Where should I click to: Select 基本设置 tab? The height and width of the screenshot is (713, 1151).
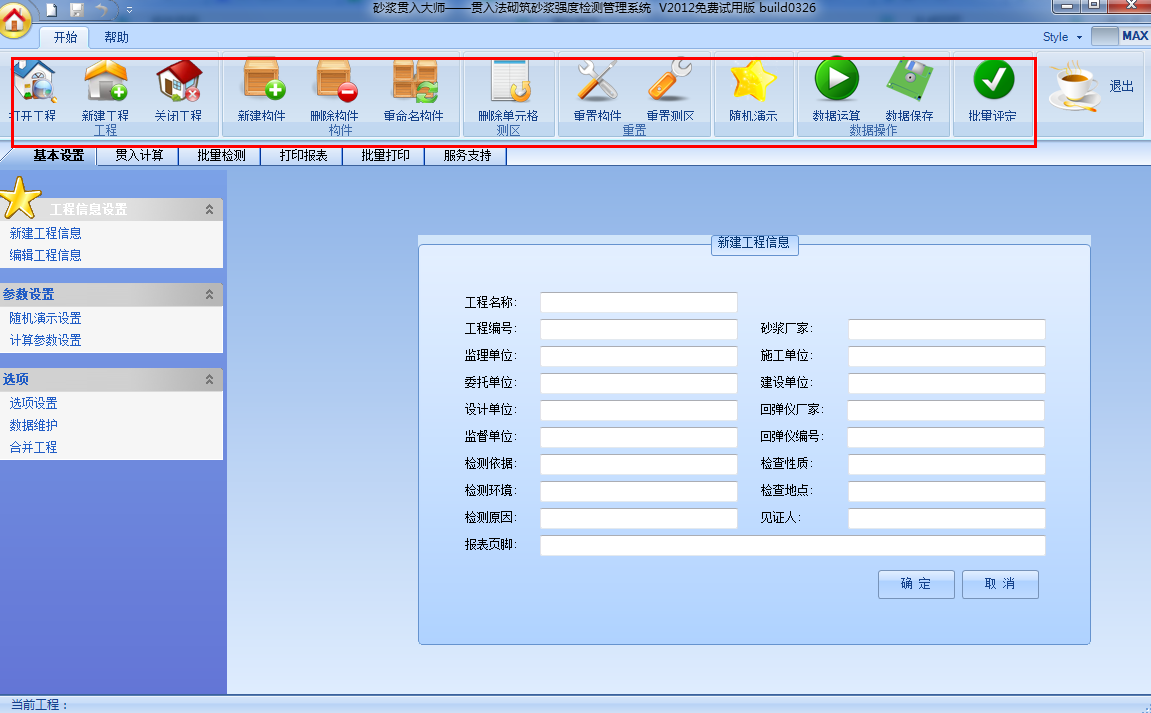[59, 156]
